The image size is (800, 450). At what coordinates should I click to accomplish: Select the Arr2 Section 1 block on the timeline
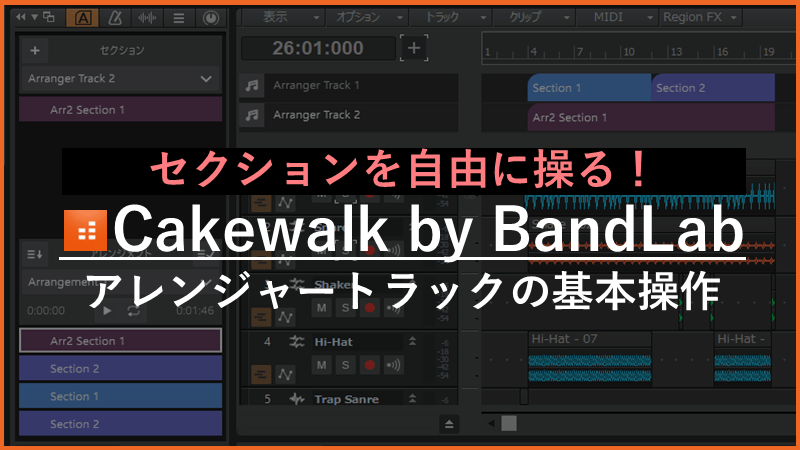[651, 117]
